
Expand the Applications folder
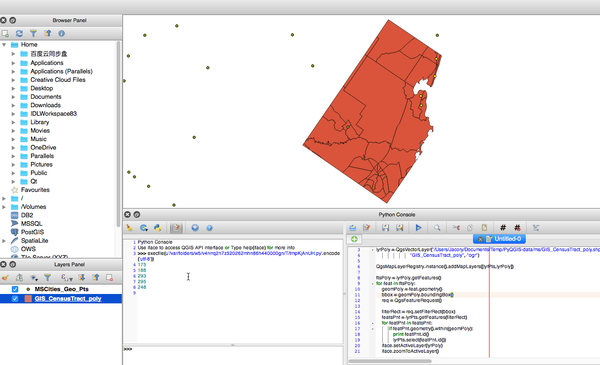click(13, 63)
